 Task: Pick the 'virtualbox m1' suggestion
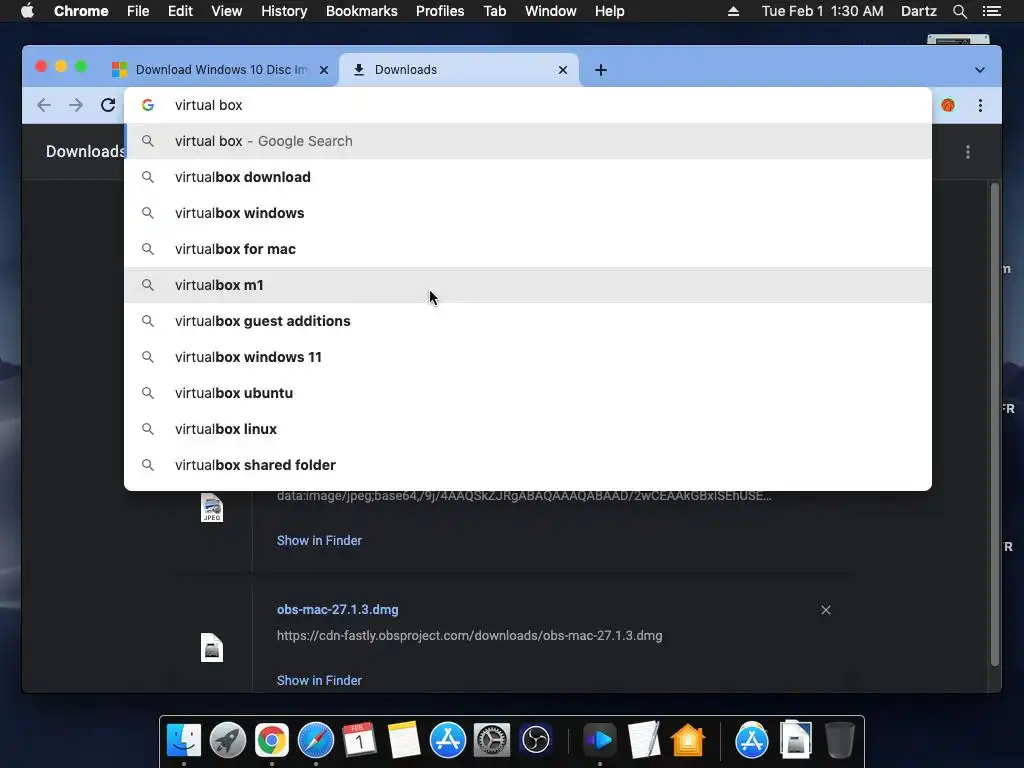(528, 285)
